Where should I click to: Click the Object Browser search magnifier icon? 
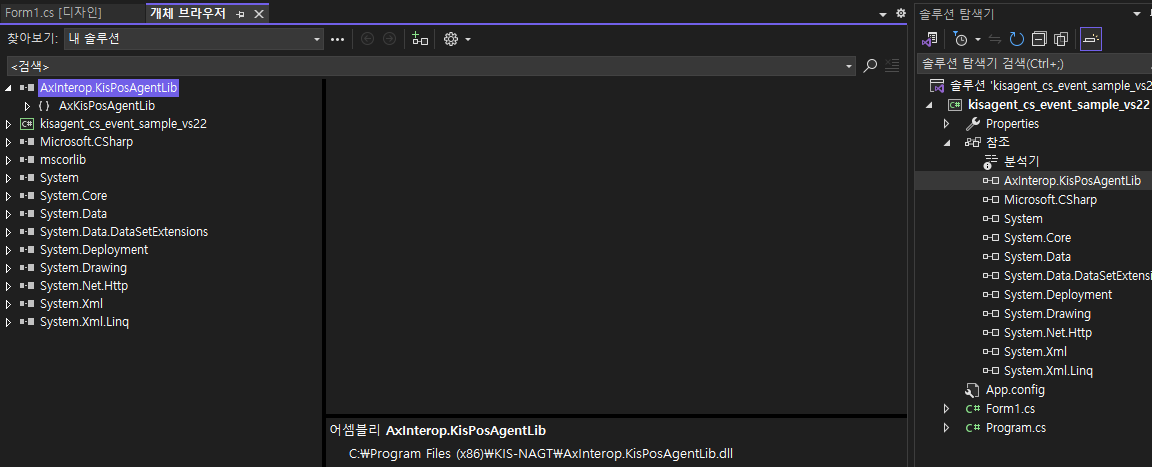pos(870,66)
